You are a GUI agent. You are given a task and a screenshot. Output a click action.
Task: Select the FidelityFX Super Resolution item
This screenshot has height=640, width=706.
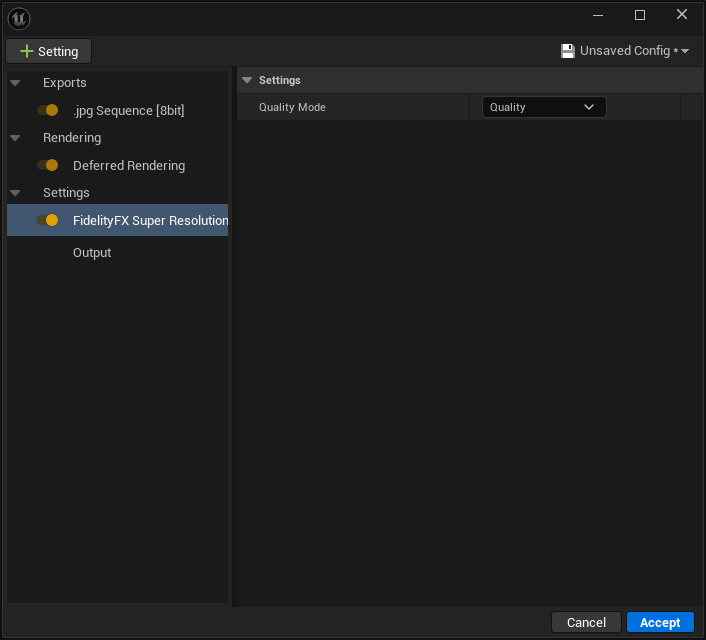point(150,220)
